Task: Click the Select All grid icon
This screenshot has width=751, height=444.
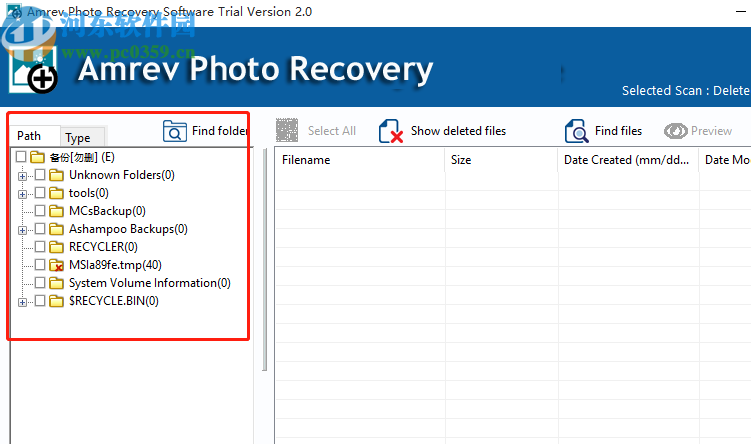Action: click(287, 130)
